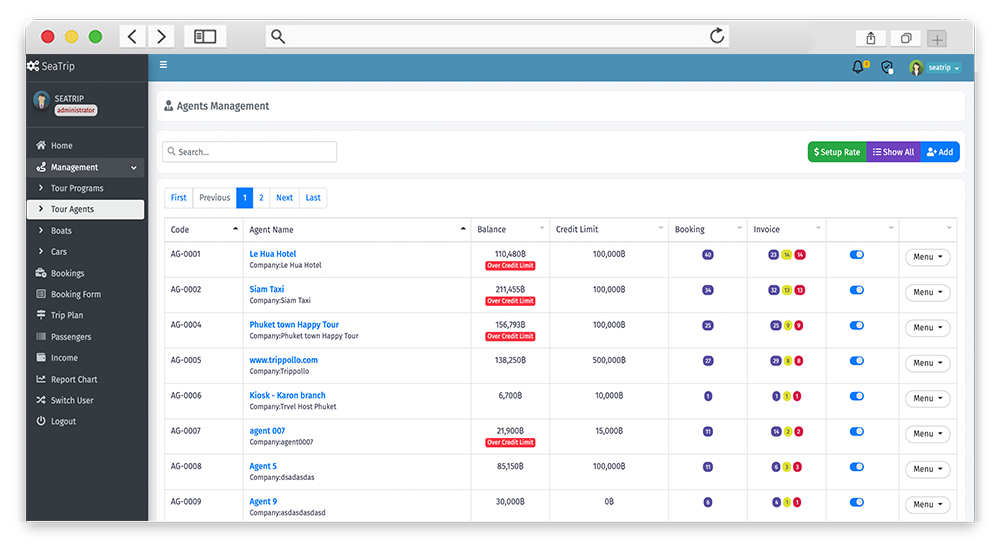Click Logout in the sidebar
This screenshot has width=1000, height=557.
coord(85,421)
